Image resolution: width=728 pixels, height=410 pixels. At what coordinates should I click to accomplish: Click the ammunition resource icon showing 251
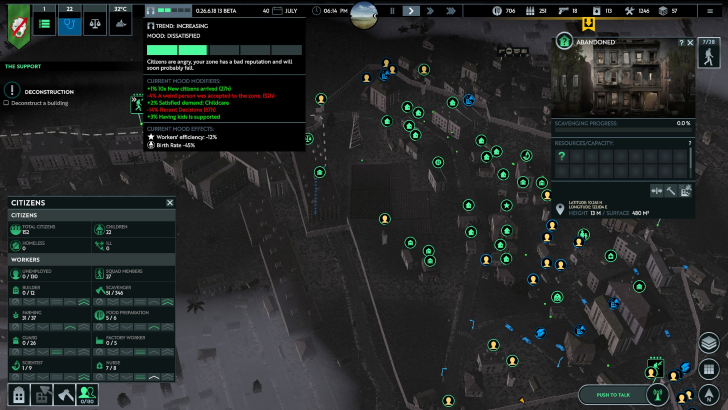tap(530, 11)
